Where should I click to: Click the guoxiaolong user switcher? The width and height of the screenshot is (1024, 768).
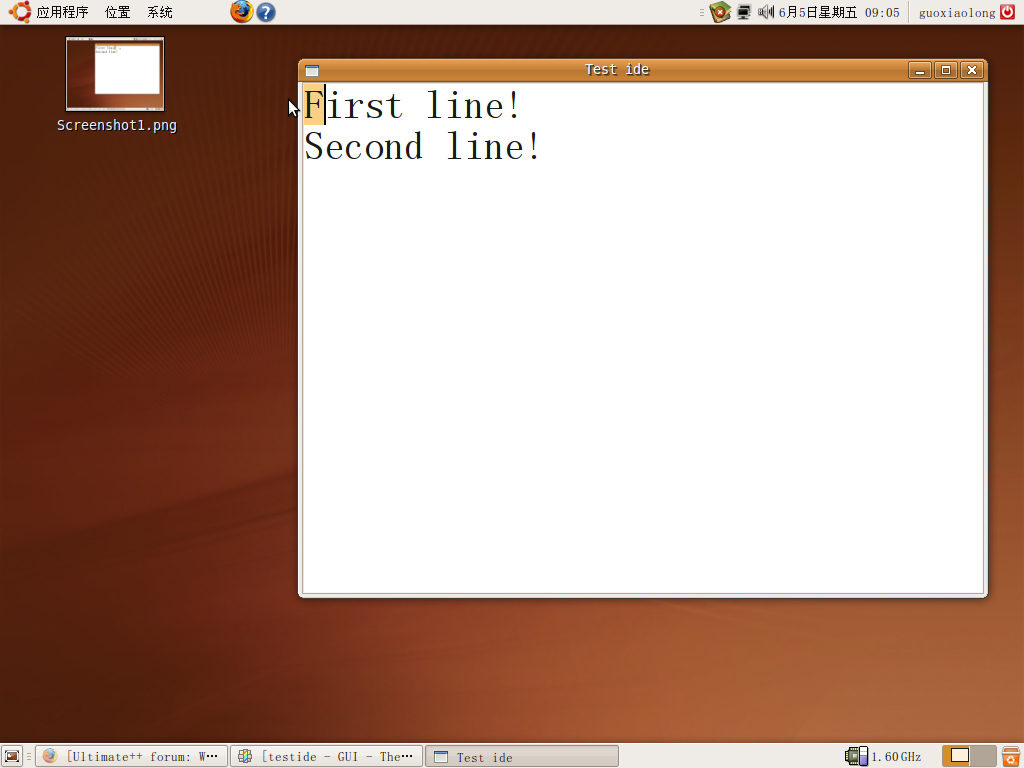click(957, 12)
